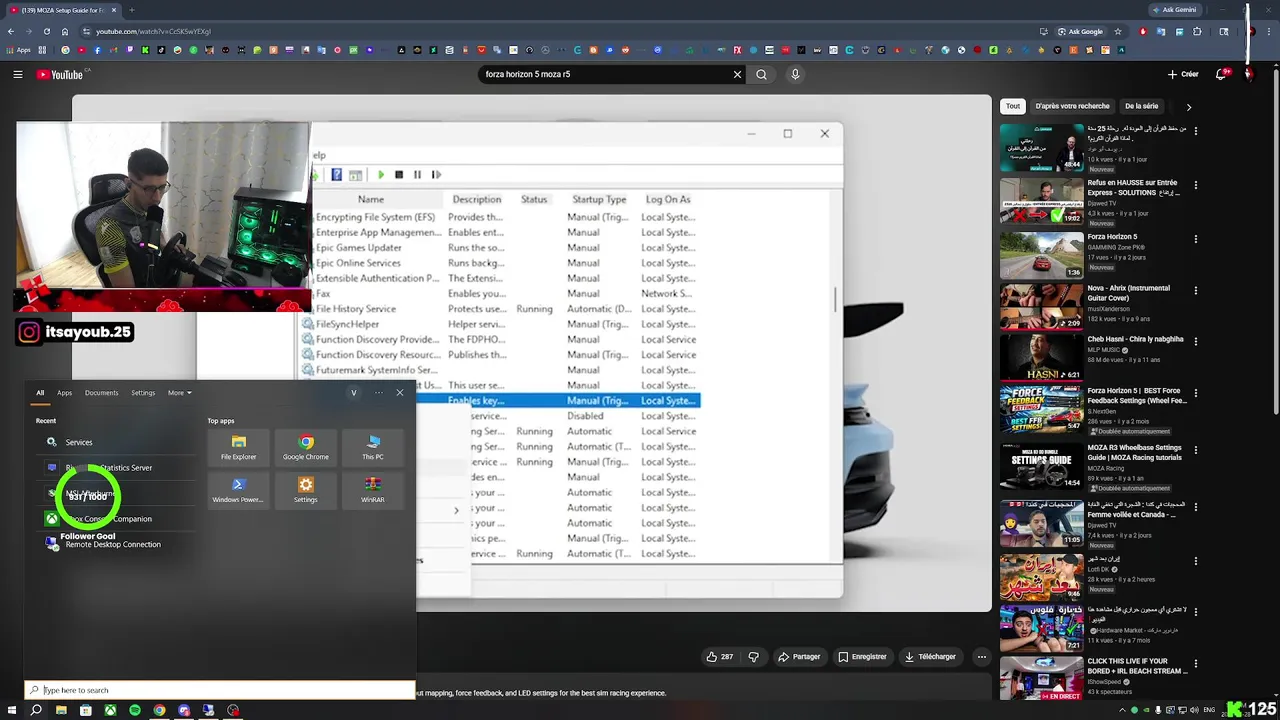This screenshot has width=1280, height=720.
Task: Switch to the Apps search filter
Action: pos(65,393)
